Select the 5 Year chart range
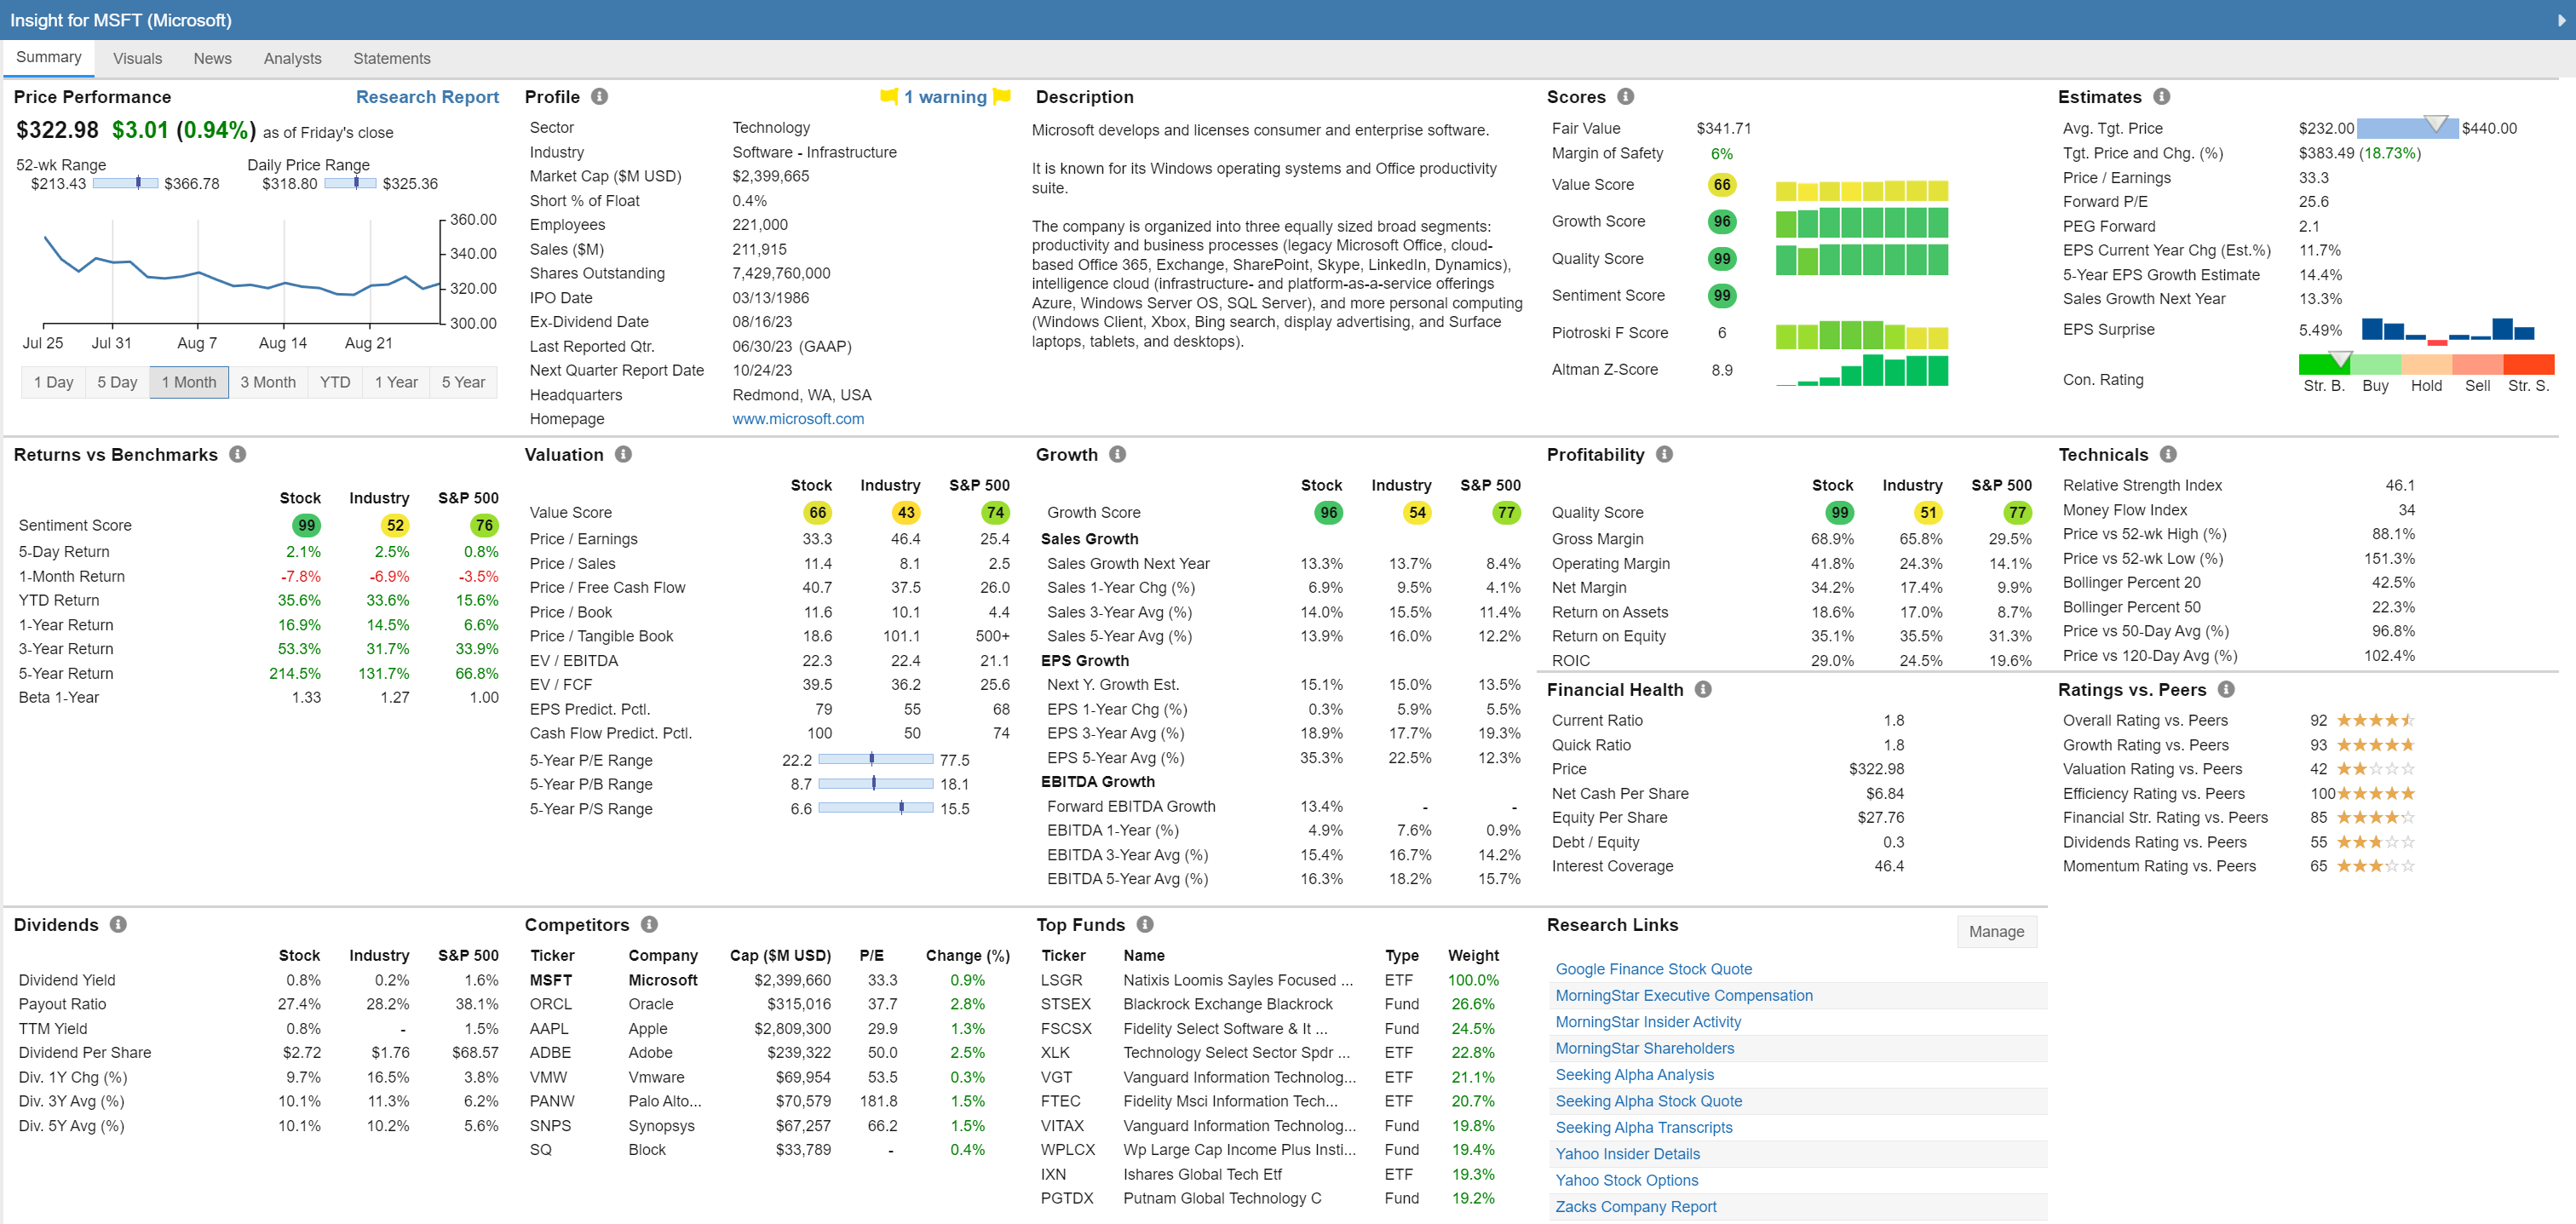 tap(463, 382)
